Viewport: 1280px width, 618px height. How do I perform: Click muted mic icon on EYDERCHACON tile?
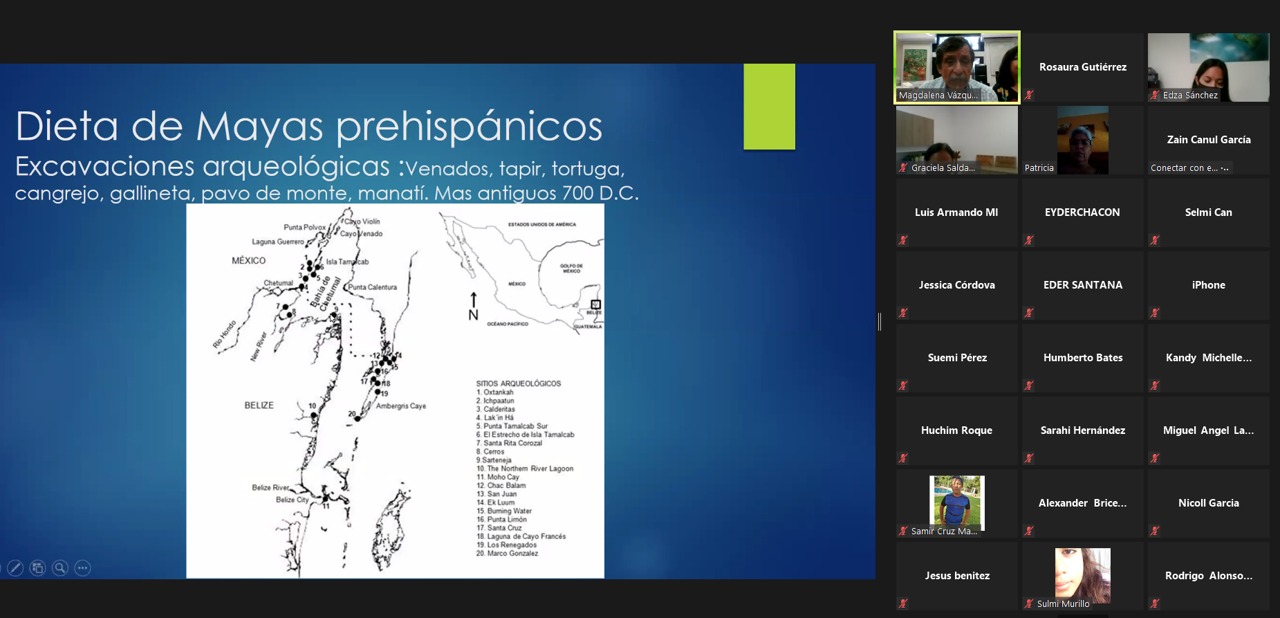pyautogui.click(x=1029, y=240)
